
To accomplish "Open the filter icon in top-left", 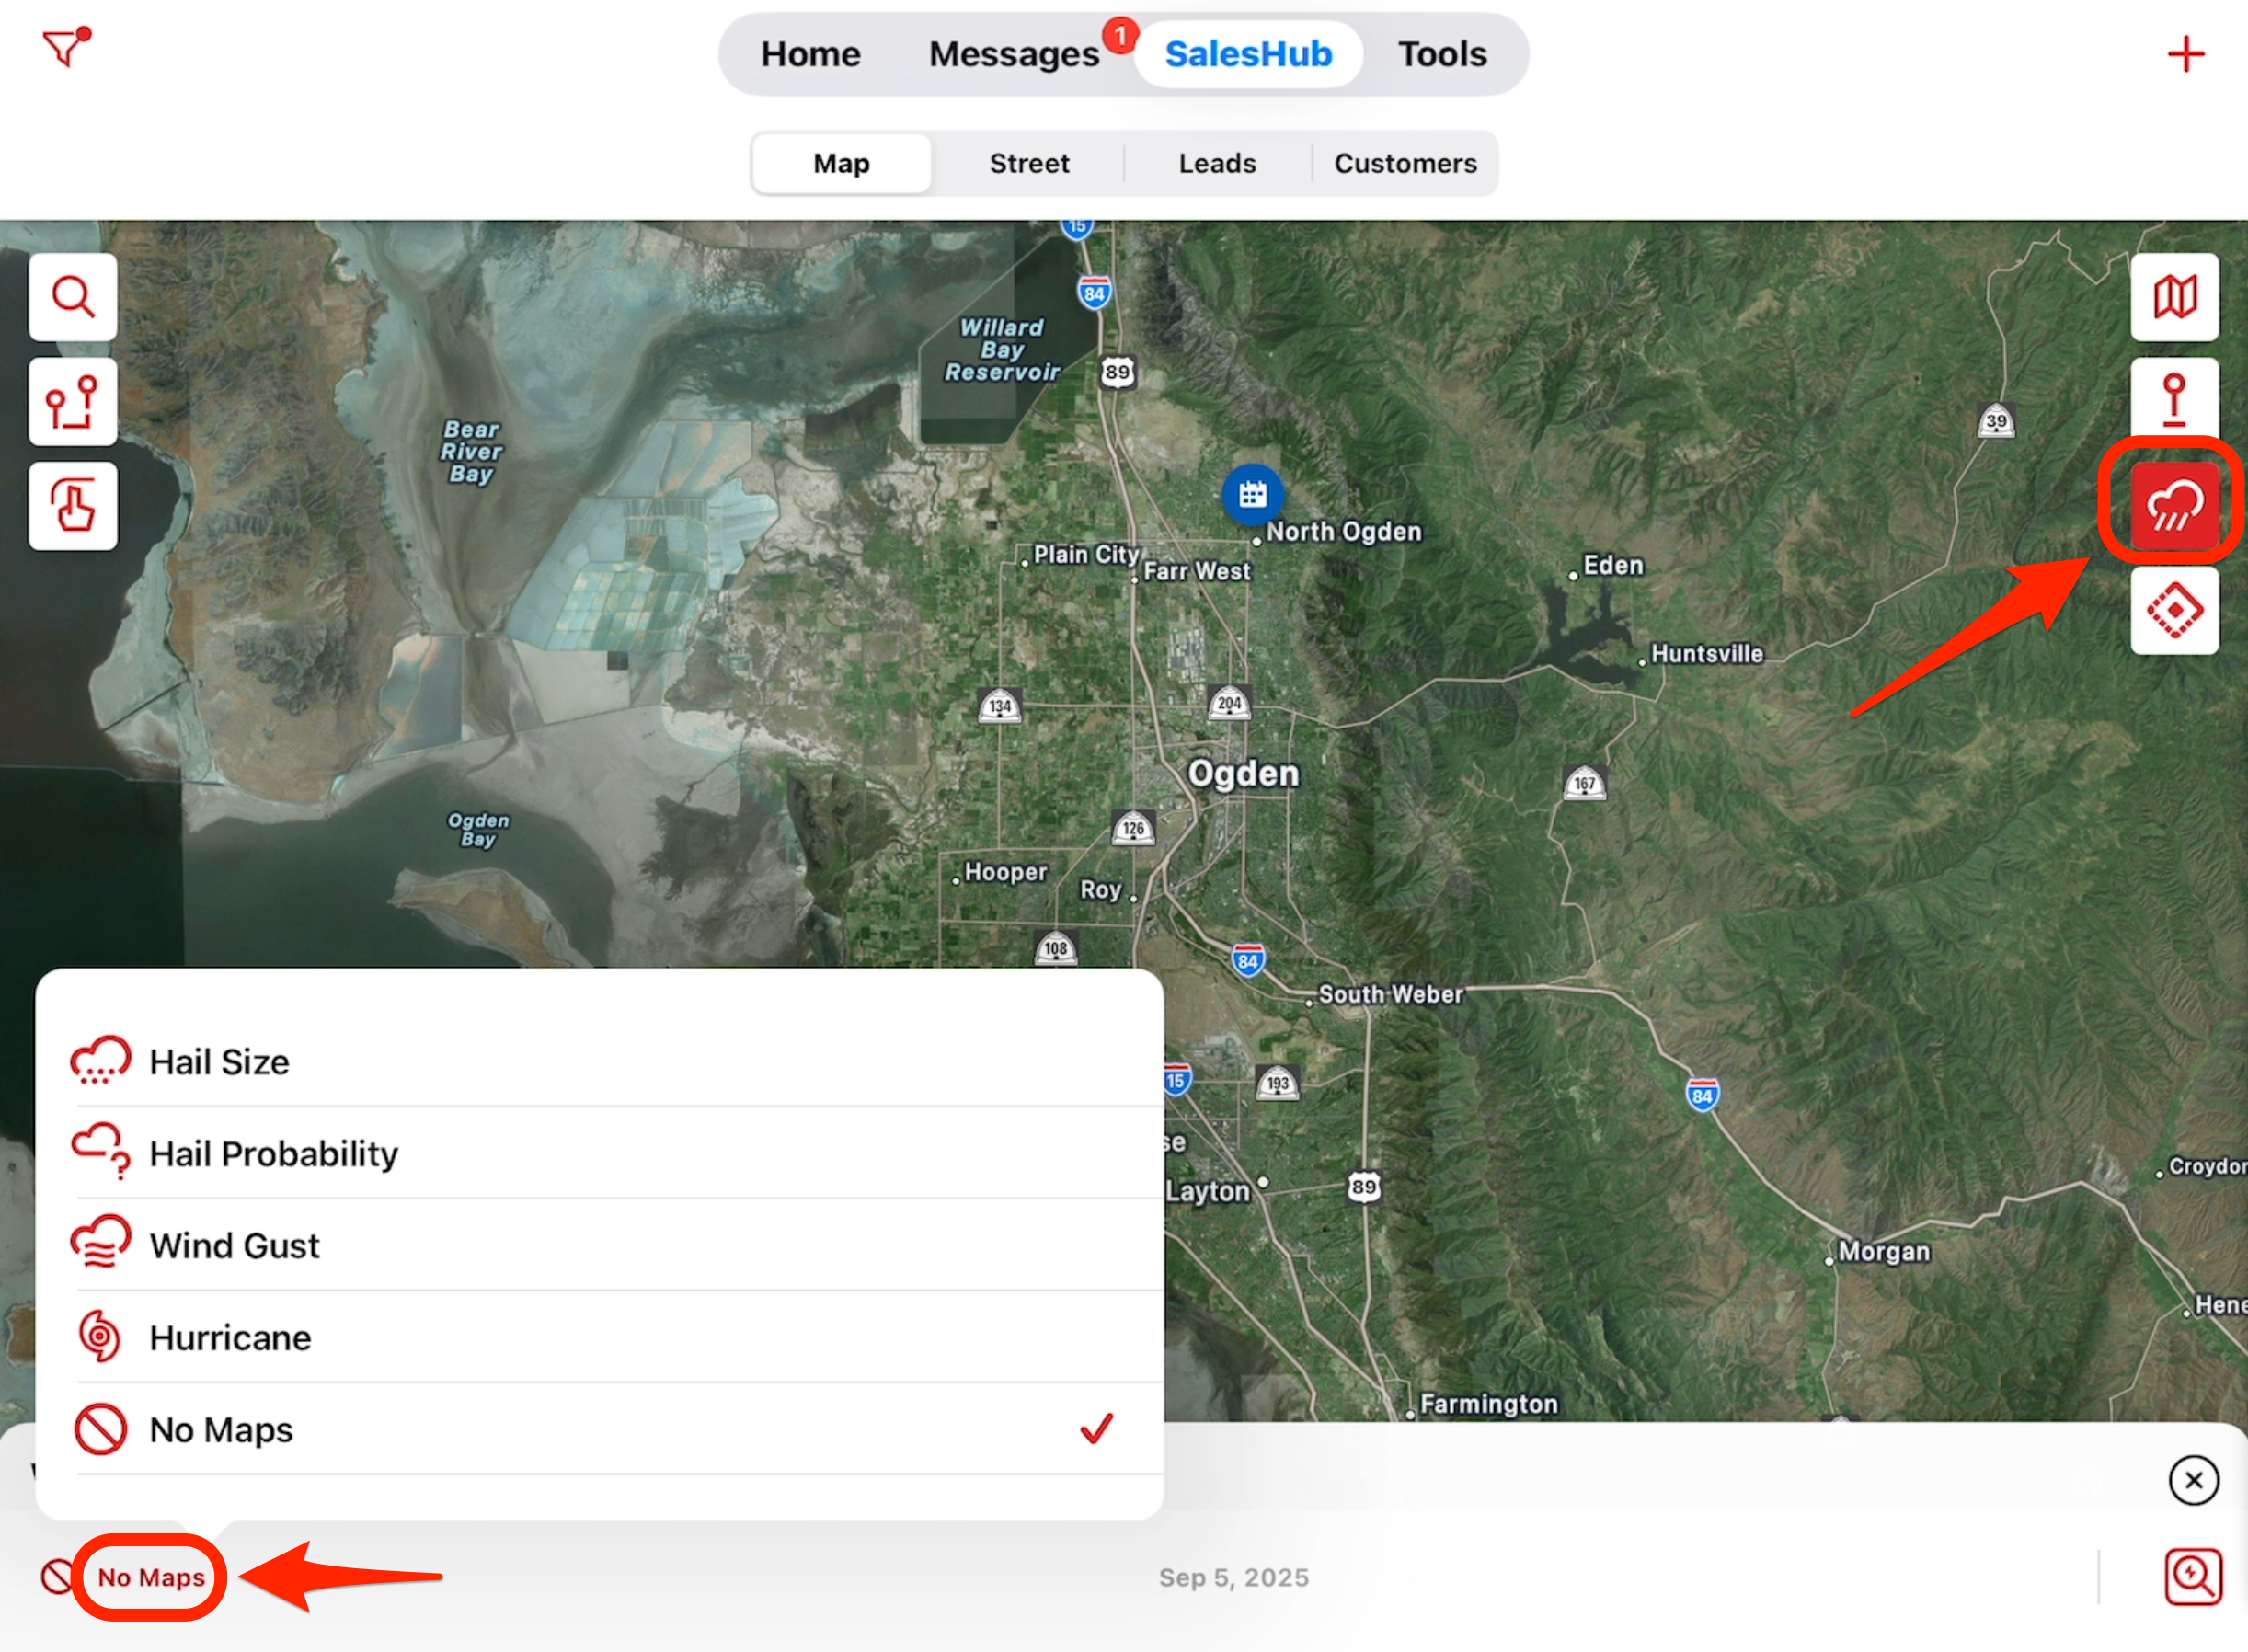I will [x=66, y=47].
